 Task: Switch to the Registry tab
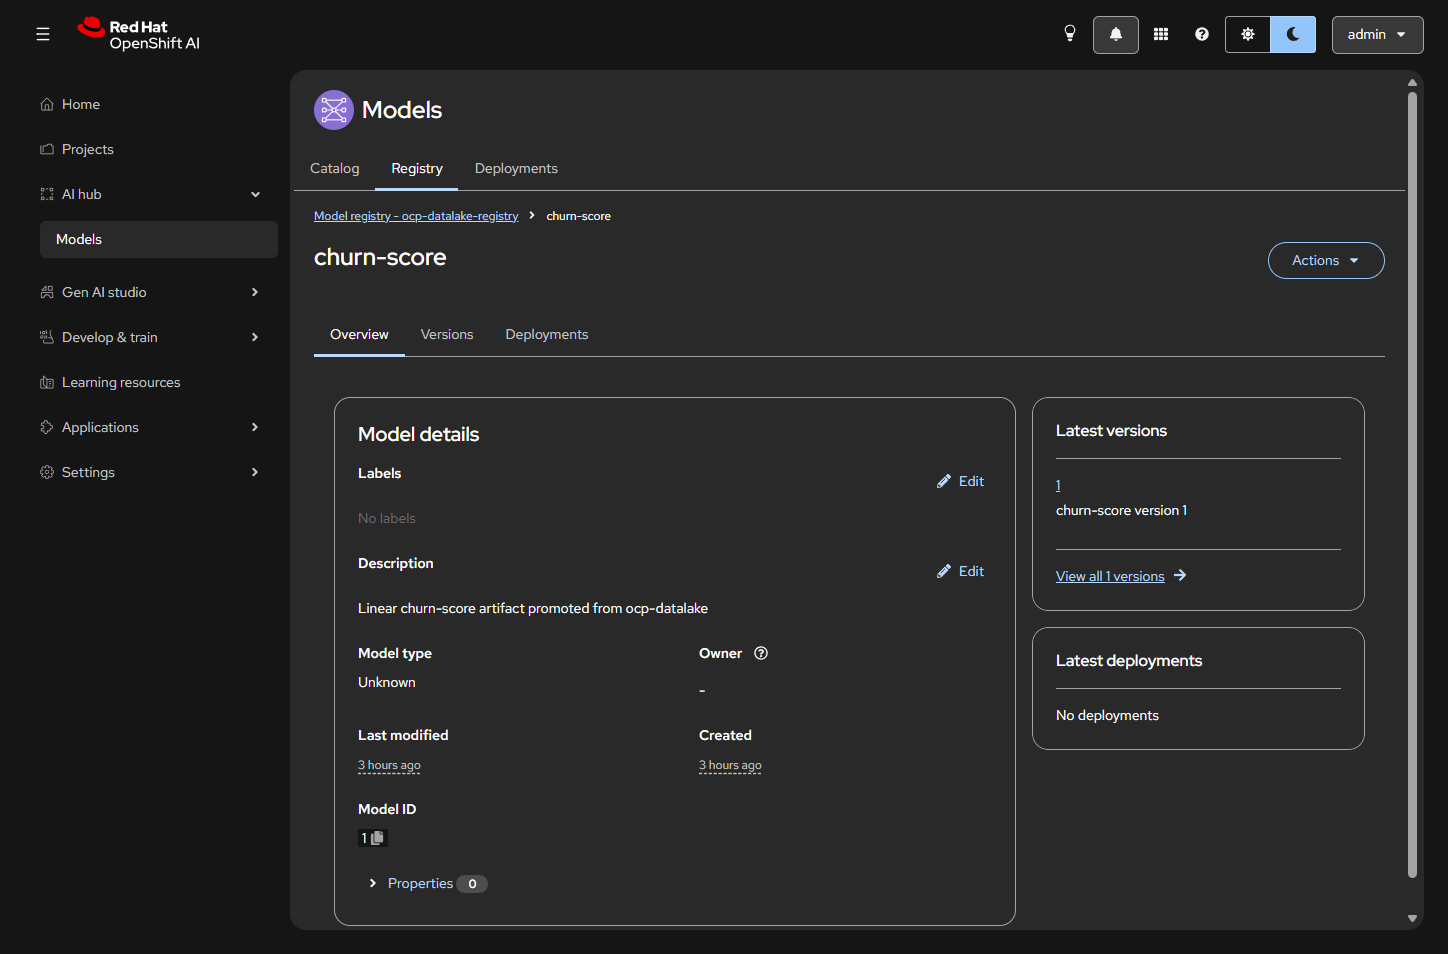click(417, 168)
